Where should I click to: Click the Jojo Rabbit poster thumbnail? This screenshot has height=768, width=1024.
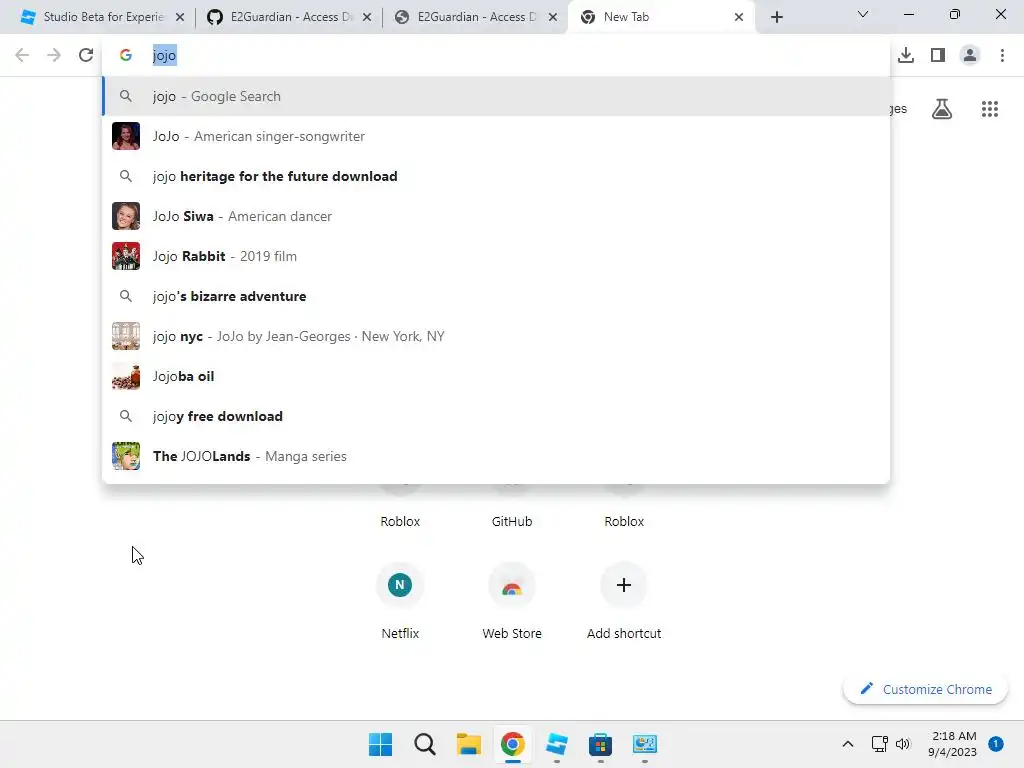(x=126, y=256)
